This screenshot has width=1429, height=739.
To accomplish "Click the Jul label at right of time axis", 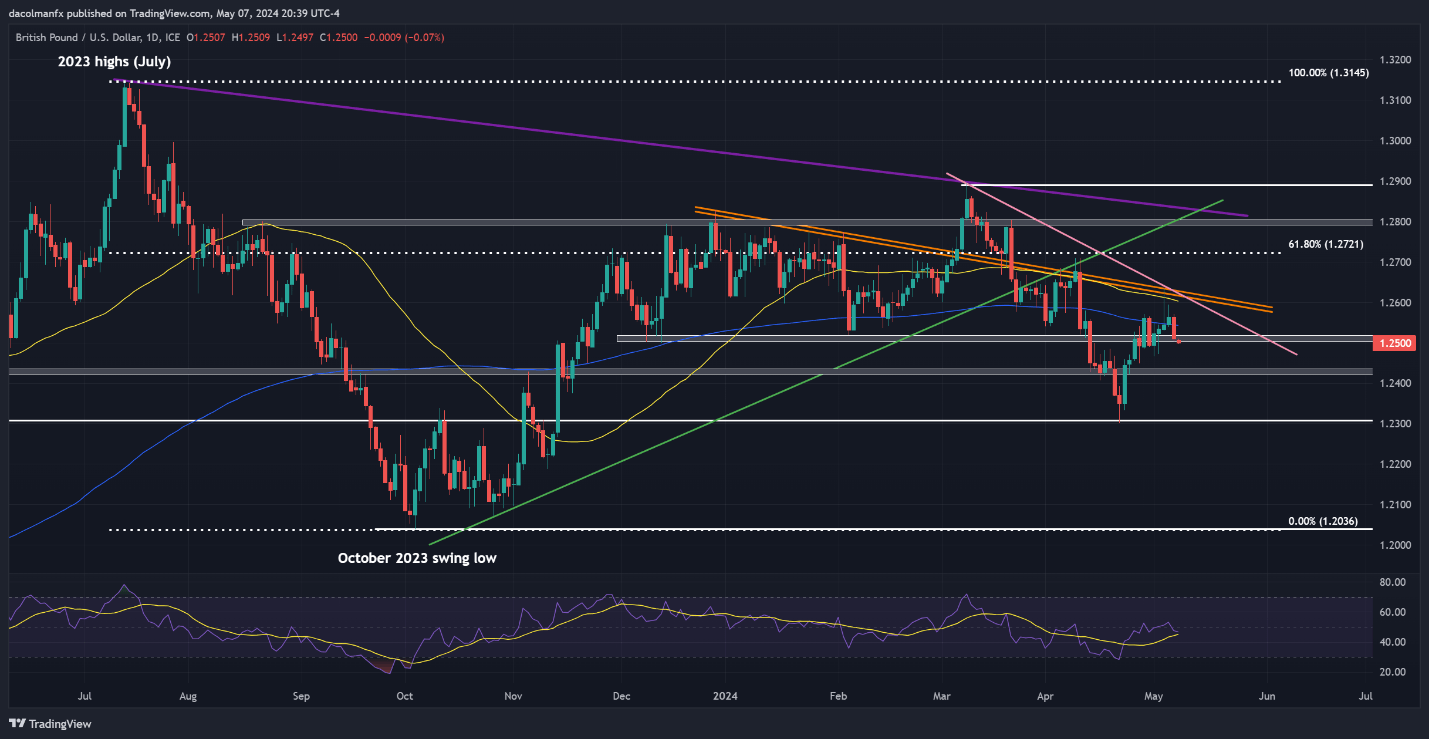I will (x=1366, y=693).
